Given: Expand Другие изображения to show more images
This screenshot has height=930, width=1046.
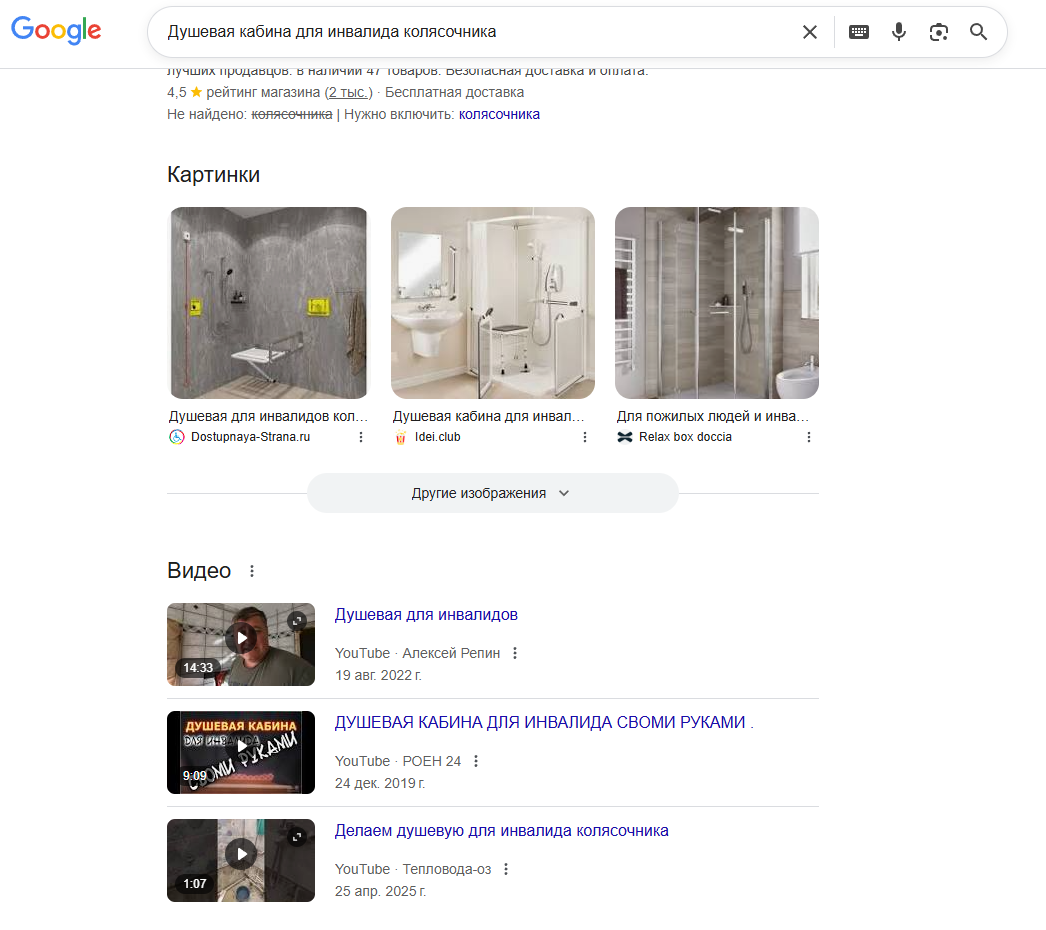Looking at the screenshot, I should (492, 493).
